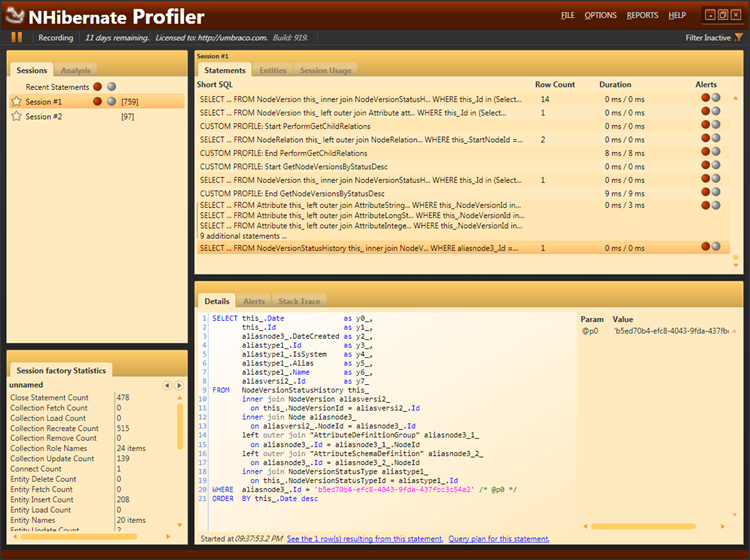Screen dimensions: 750x560
Task: Select the NodeVersionStatusHistory statement row
Action: [463, 248]
